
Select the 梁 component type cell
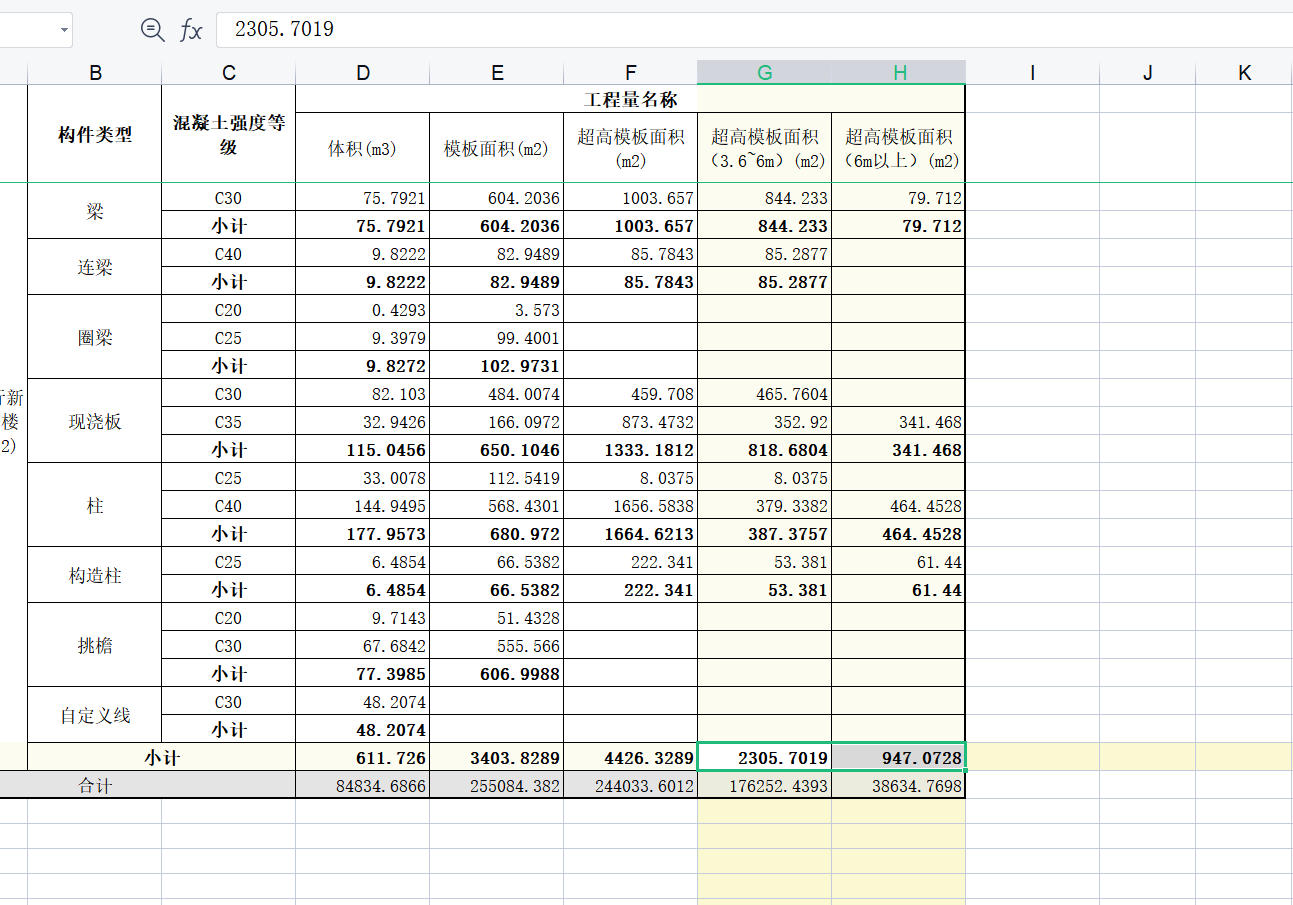coord(95,212)
